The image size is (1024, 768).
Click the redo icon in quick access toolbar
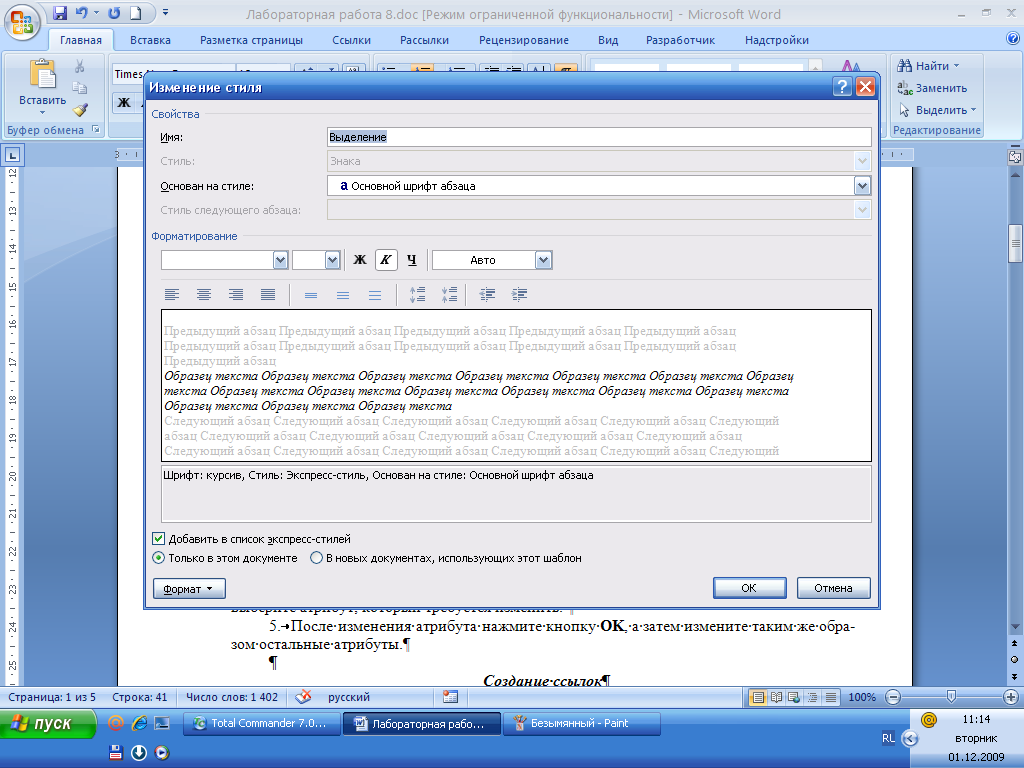coord(114,13)
